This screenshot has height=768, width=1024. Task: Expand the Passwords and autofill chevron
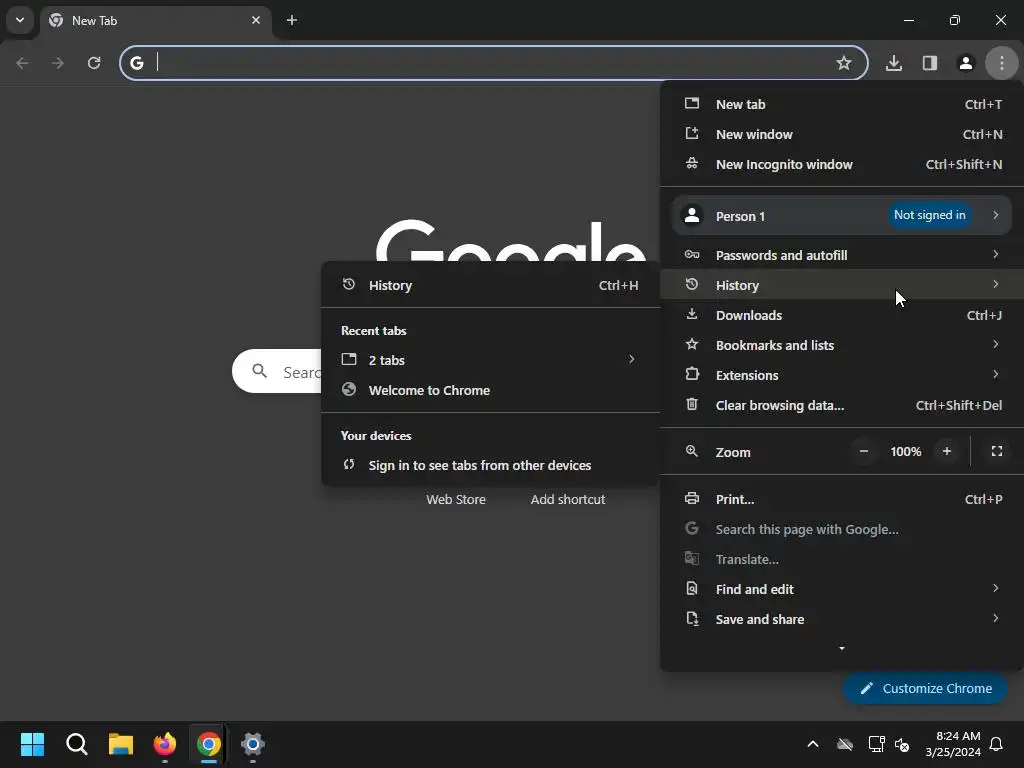point(995,254)
